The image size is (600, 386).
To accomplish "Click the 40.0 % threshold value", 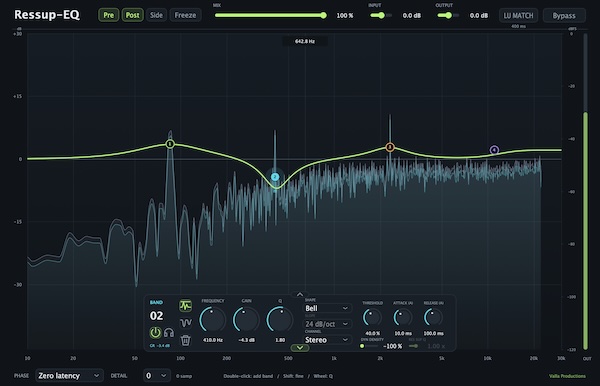I will pos(372,333).
